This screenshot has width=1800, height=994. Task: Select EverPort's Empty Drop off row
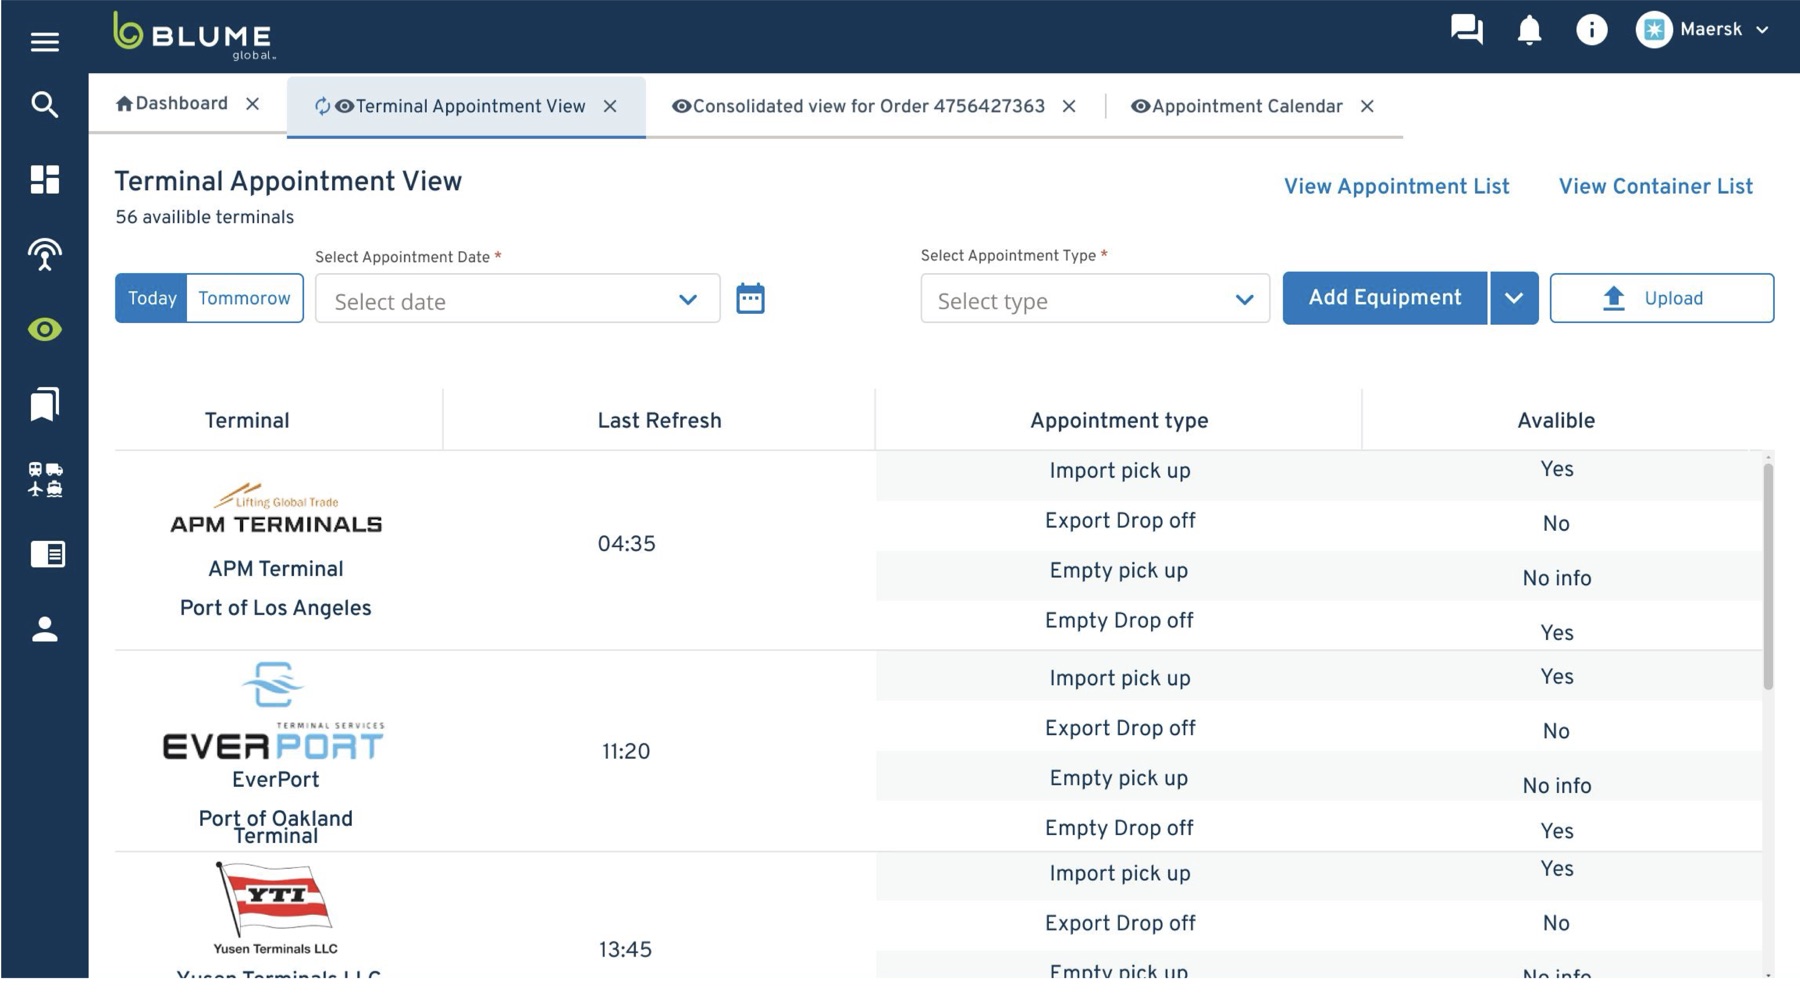[1319, 826]
